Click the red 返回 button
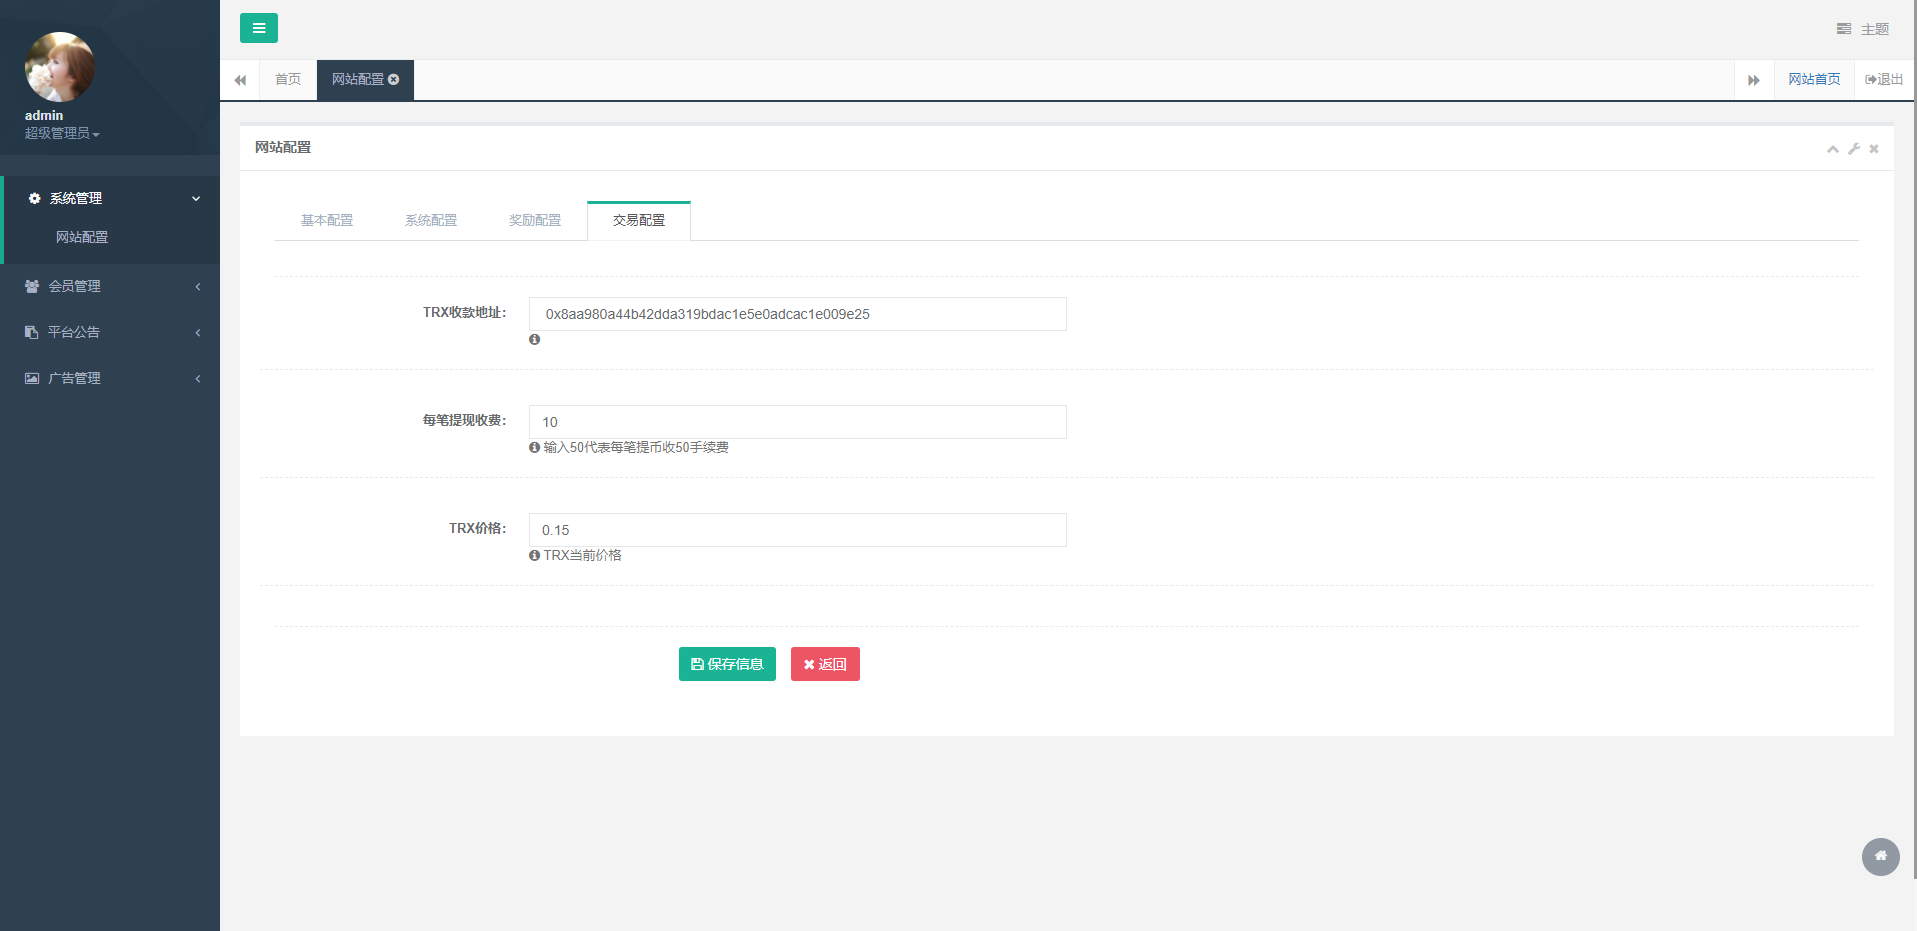1917x931 pixels. (x=825, y=664)
